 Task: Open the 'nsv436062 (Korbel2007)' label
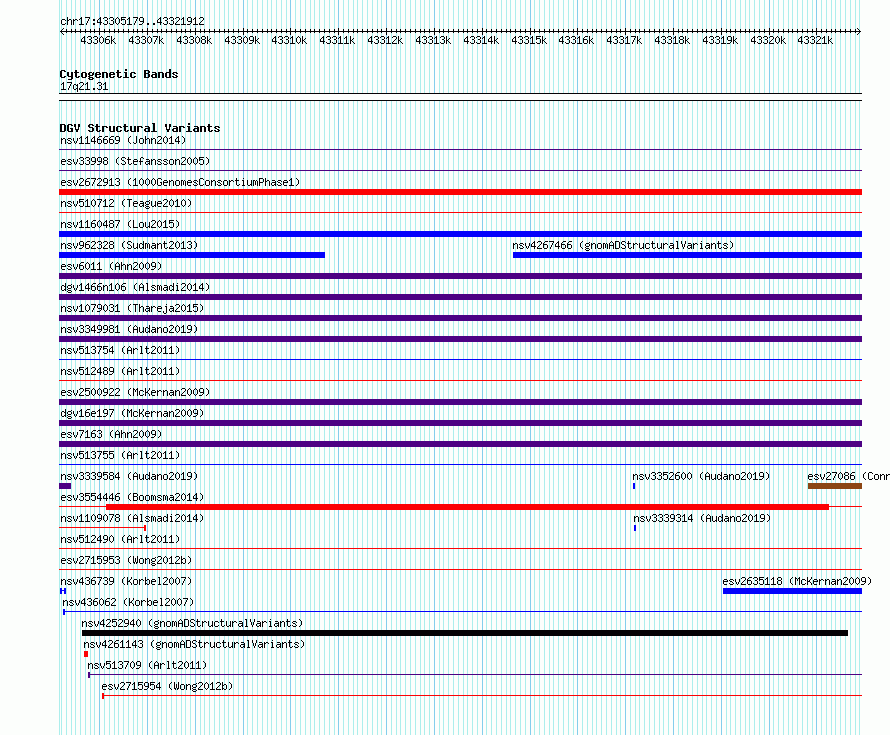point(128,602)
